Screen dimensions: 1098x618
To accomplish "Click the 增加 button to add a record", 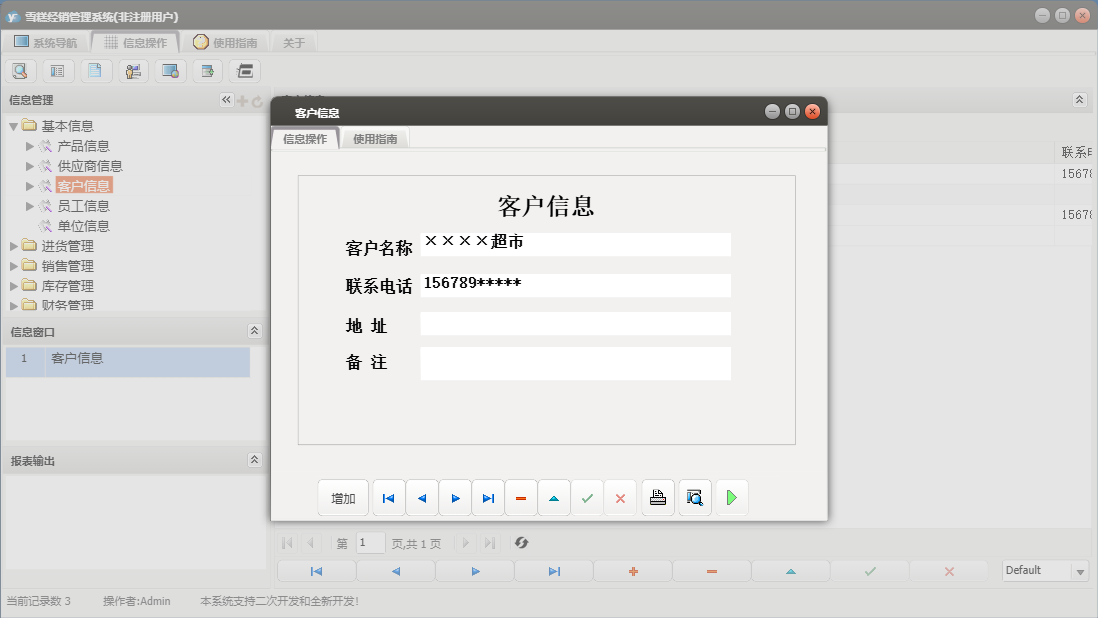I will pos(343,497).
